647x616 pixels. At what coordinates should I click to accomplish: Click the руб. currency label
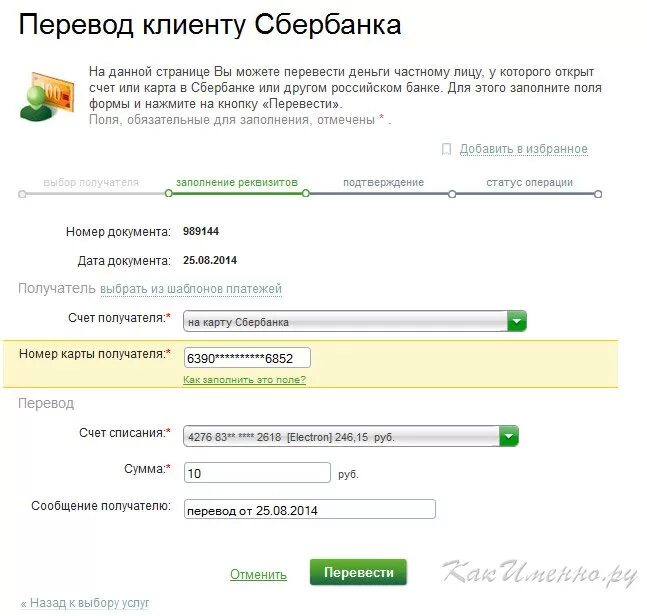pos(348,474)
